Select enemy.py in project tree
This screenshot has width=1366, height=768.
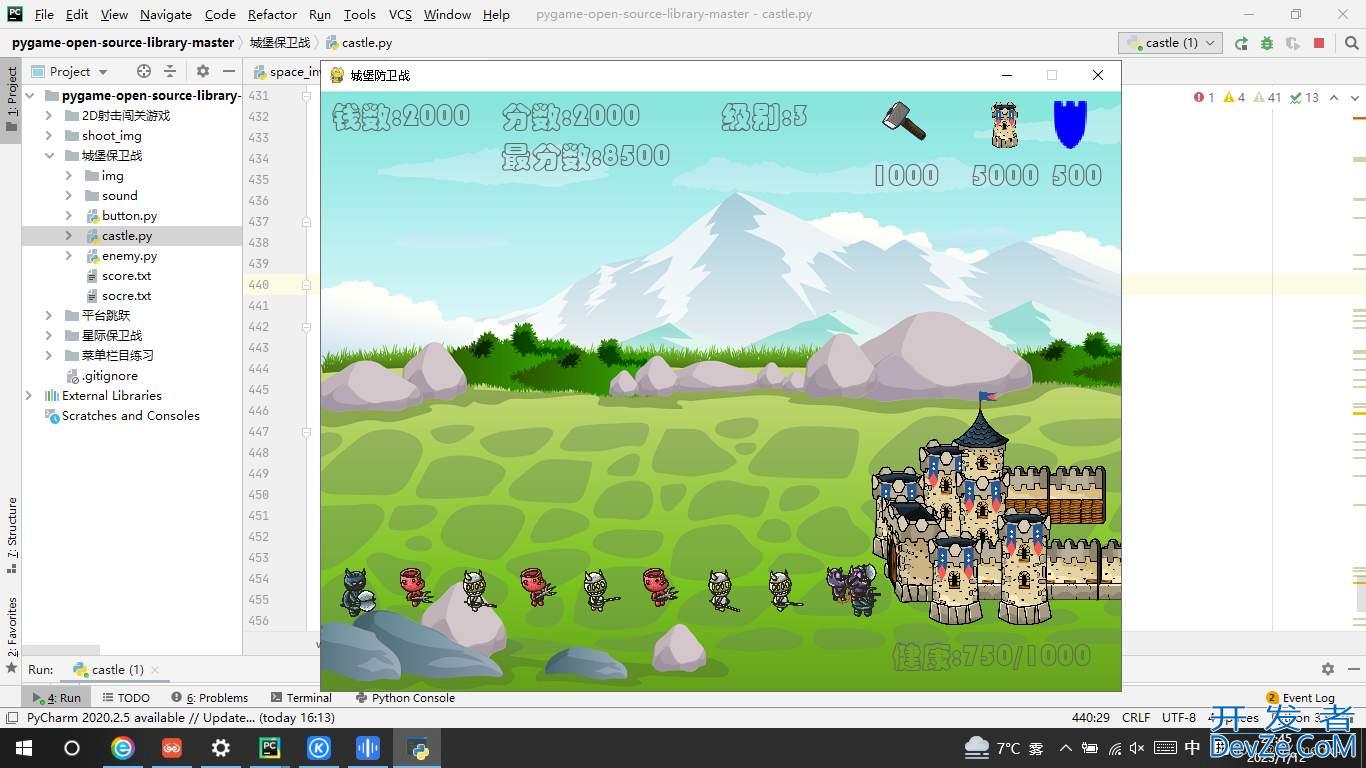129,256
